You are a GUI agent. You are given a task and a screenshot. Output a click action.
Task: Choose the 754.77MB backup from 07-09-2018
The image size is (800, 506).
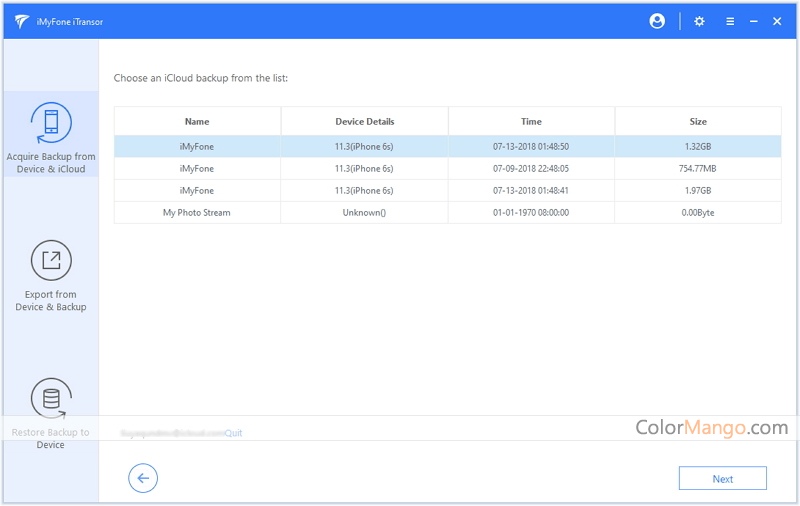click(447, 168)
